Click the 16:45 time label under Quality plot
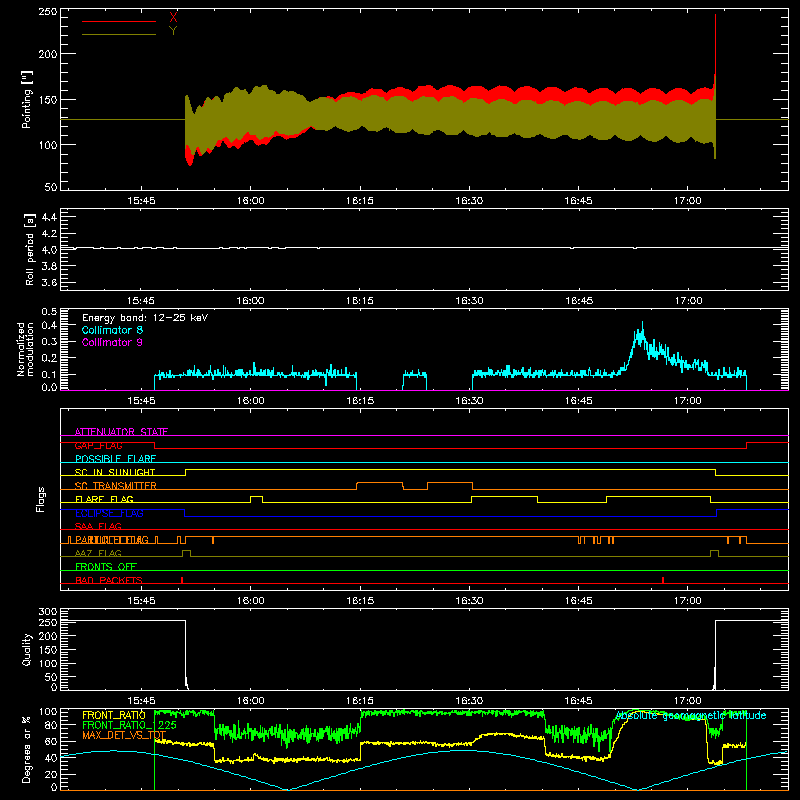Image resolution: width=800 pixels, height=800 pixels. coord(579,701)
